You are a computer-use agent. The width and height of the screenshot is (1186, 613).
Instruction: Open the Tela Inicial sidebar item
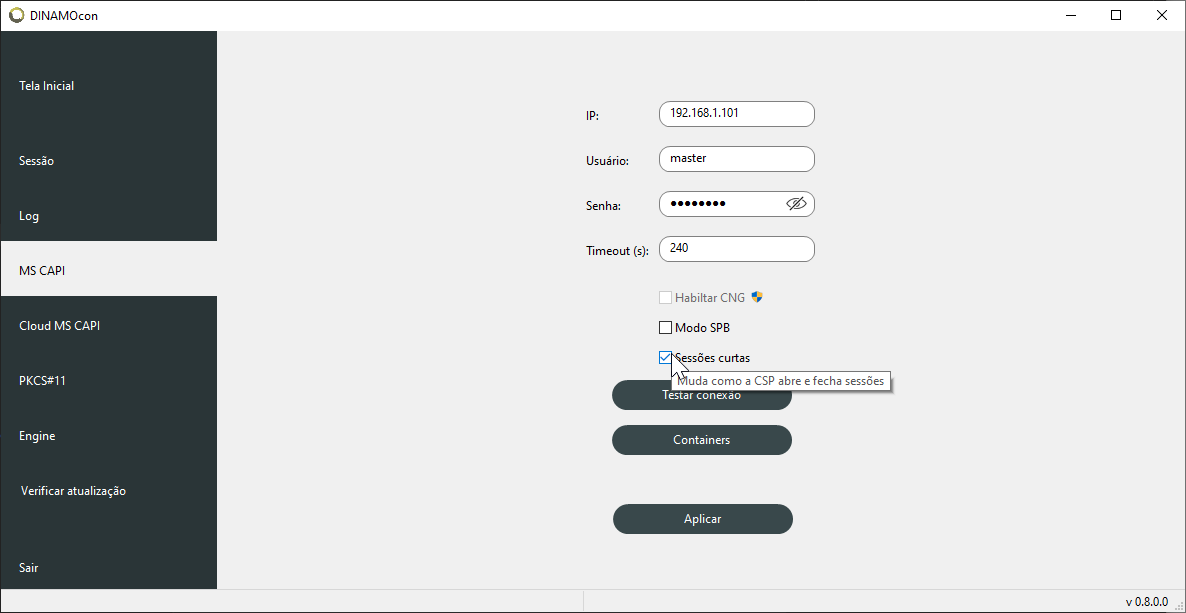[108, 86]
